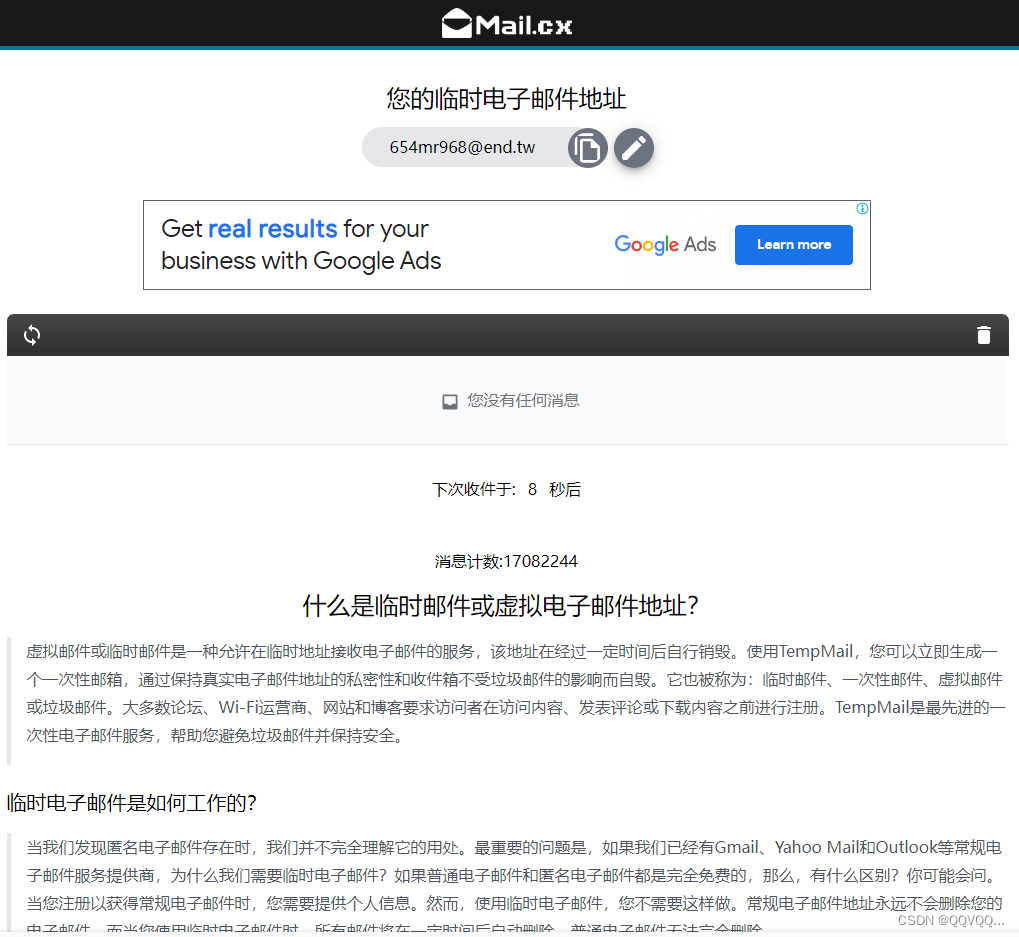Screen dimensions: 1019x937
Task: Open the address editor via the pencil icon
Action: (x=633, y=147)
